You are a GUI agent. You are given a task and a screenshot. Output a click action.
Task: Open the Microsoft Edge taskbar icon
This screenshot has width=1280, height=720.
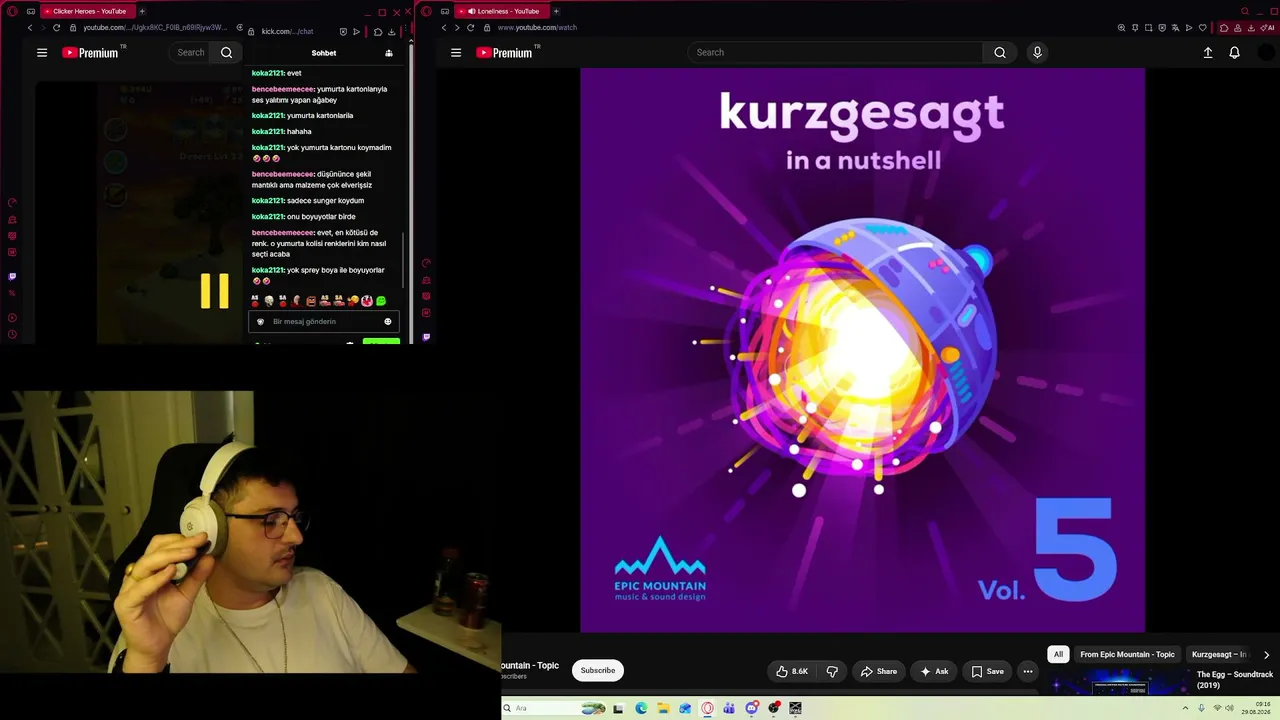click(641, 708)
